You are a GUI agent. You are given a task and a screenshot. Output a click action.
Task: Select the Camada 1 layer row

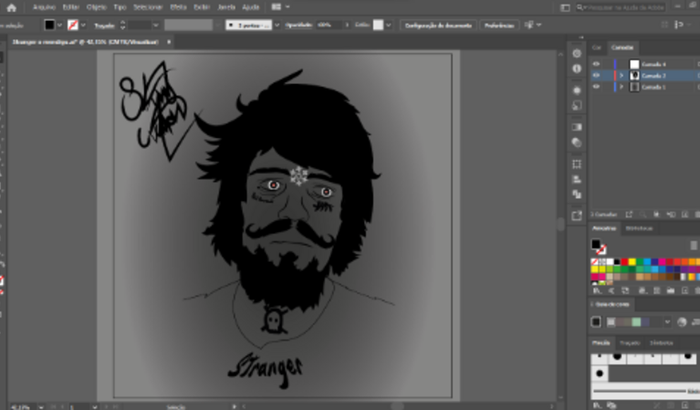[645, 87]
